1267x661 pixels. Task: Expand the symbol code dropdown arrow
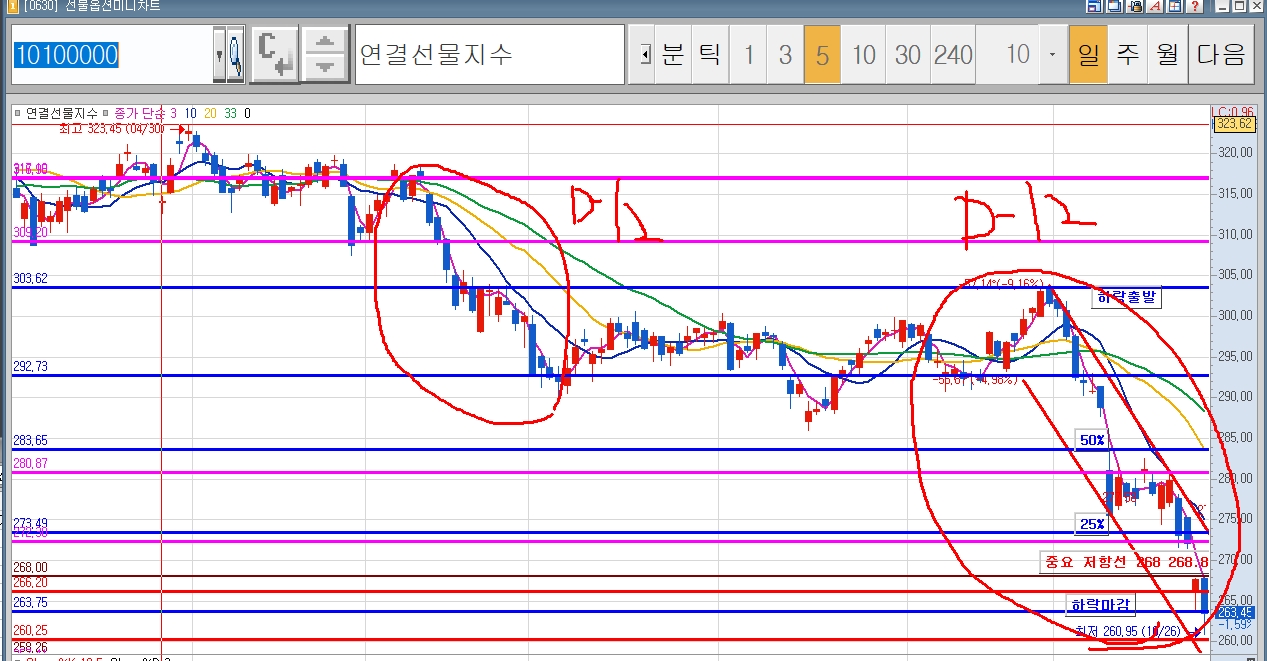tap(219, 54)
